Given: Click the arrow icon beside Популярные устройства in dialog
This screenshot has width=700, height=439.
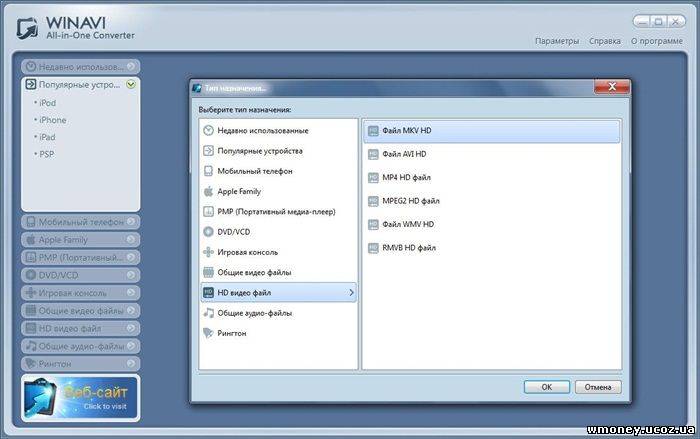Looking at the screenshot, I should tap(208, 151).
